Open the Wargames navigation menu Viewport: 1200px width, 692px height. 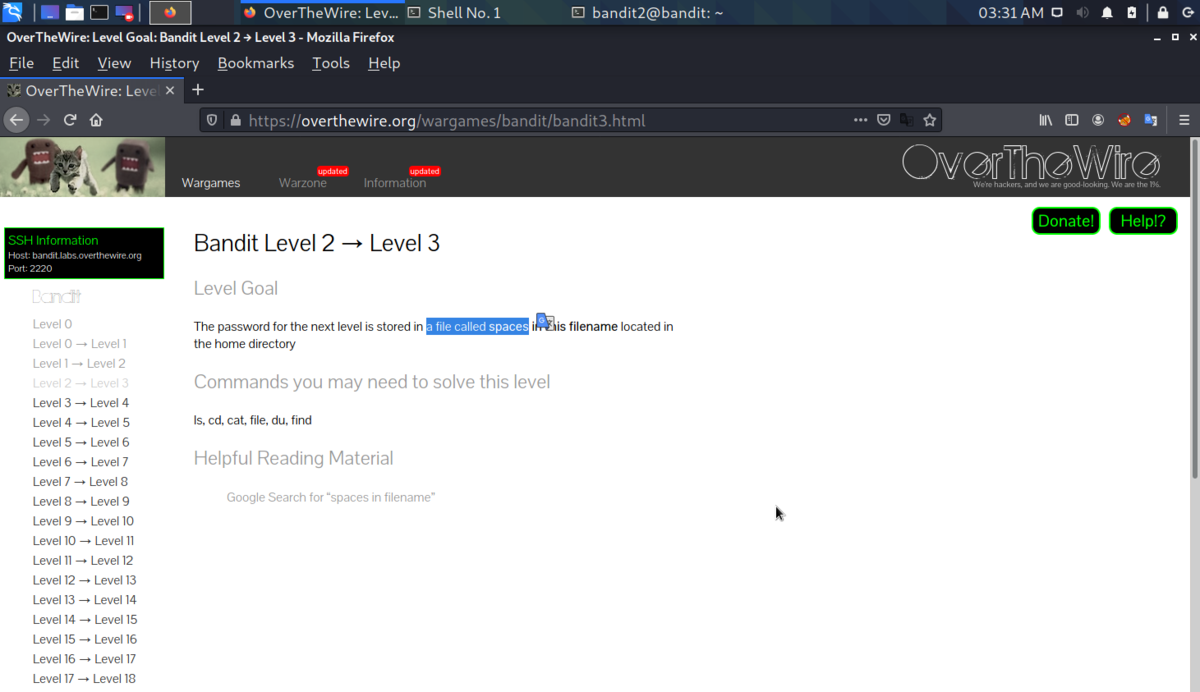point(211,183)
